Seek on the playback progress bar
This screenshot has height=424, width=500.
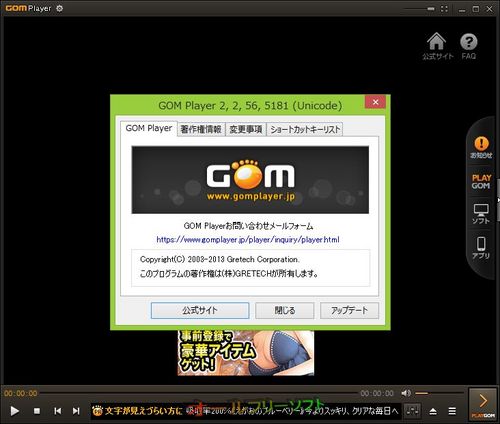(198, 393)
